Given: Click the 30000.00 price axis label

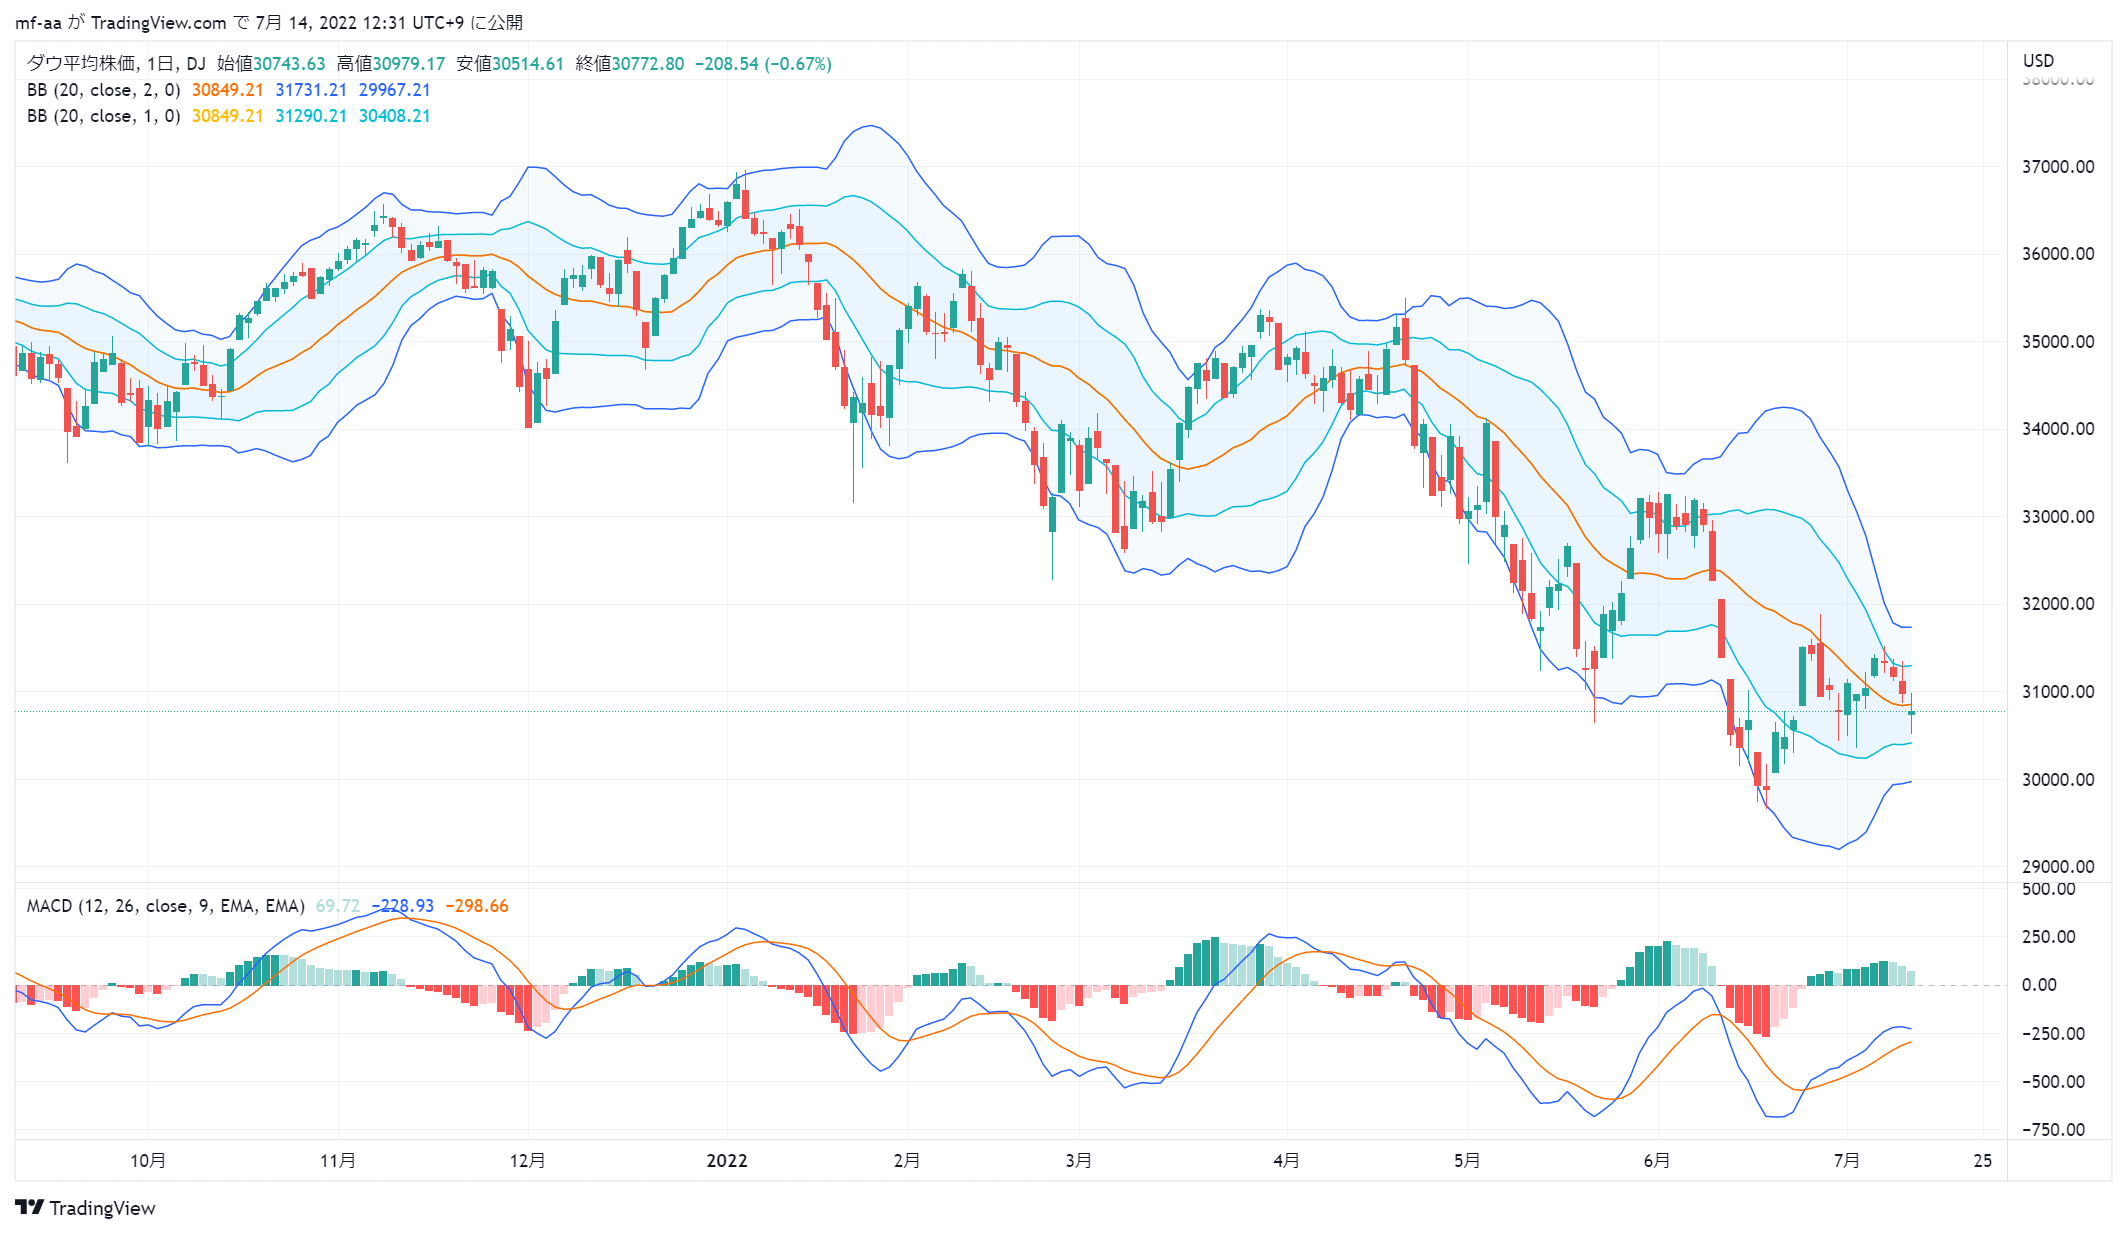Looking at the screenshot, I should tap(2058, 780).
